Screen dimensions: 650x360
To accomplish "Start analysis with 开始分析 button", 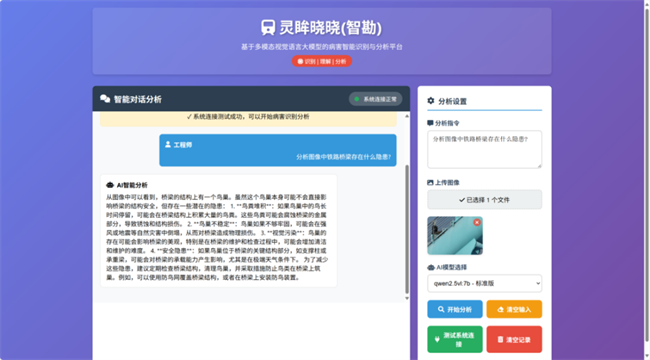I will pyautogui.click(x=455, y=309).
